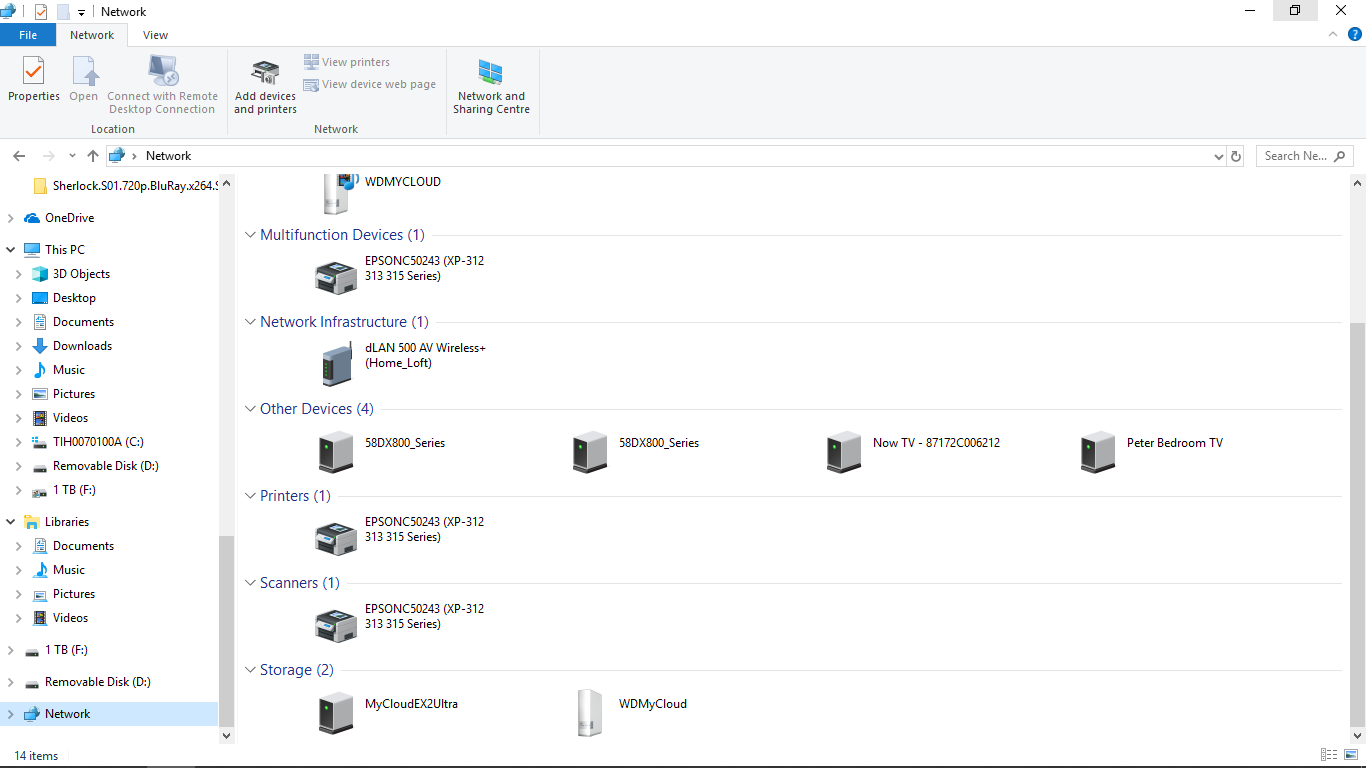Click the Up one level arrow

pyautogui.click(x=93, y=156)
